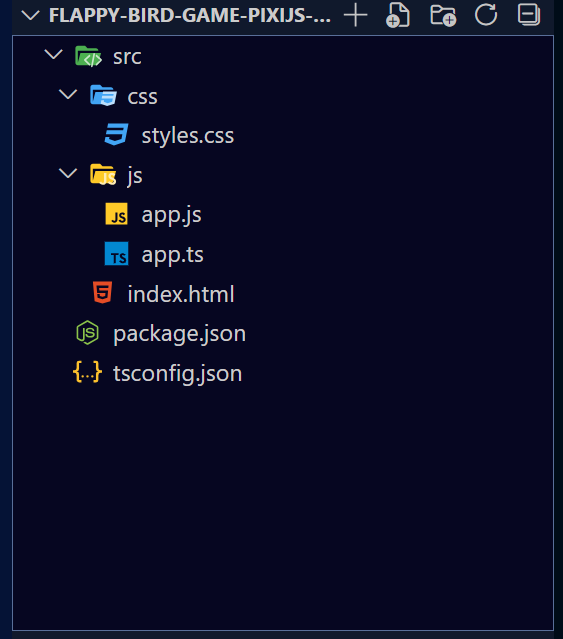Click the Node.js icon beside package.json
The height and width of the screenshot is (639, 563).
(88, 333)
